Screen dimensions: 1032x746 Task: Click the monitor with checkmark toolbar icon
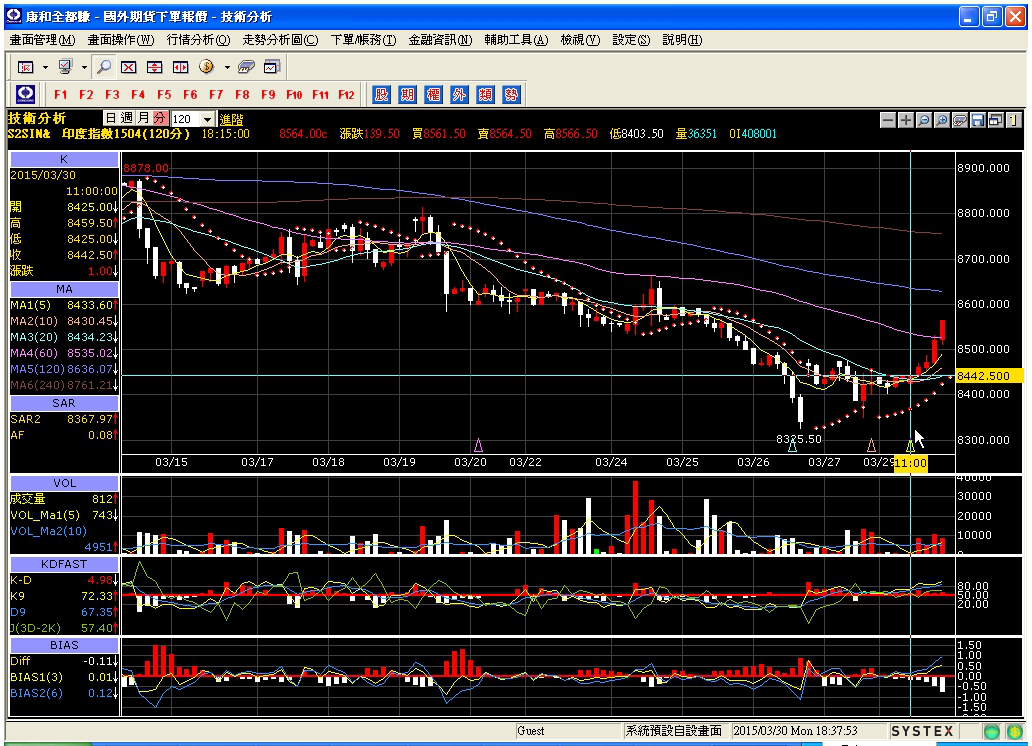click(x=65, y=67)
